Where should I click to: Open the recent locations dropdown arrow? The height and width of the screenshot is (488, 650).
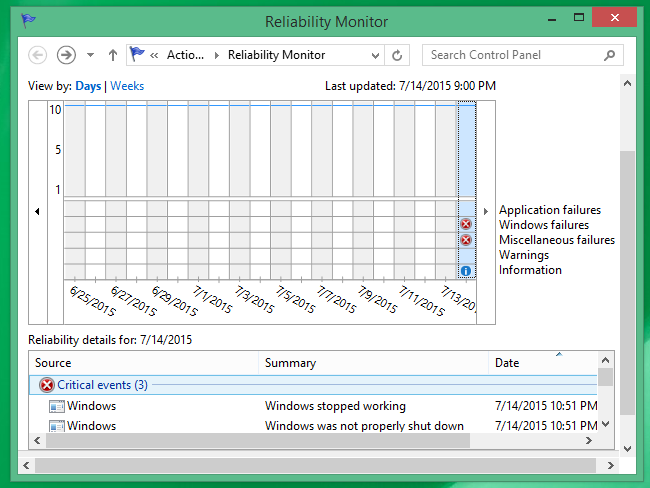90,55
